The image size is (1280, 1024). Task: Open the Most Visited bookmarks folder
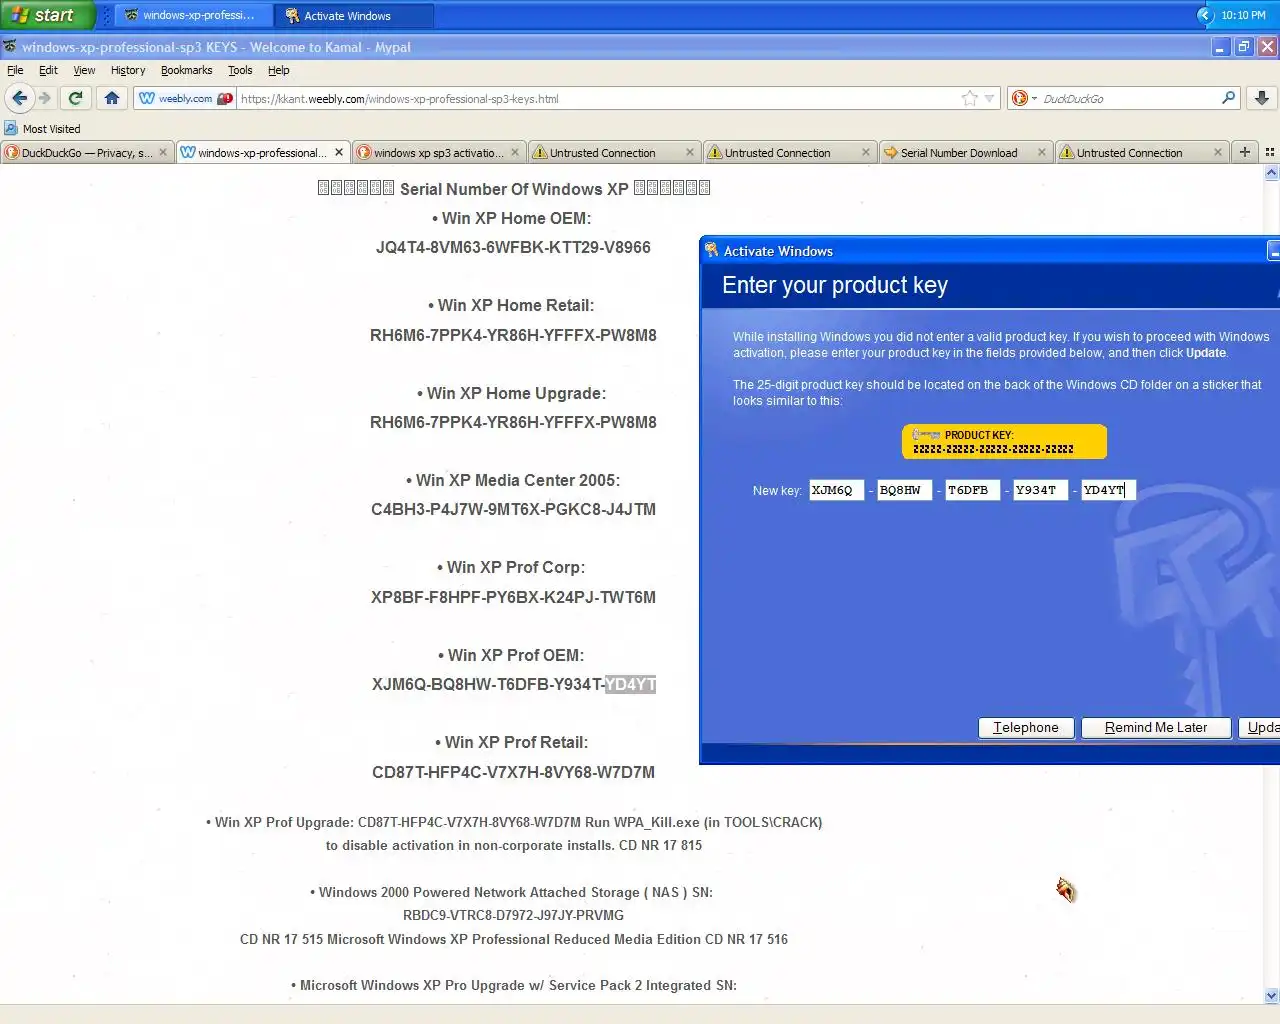[42, 129]
